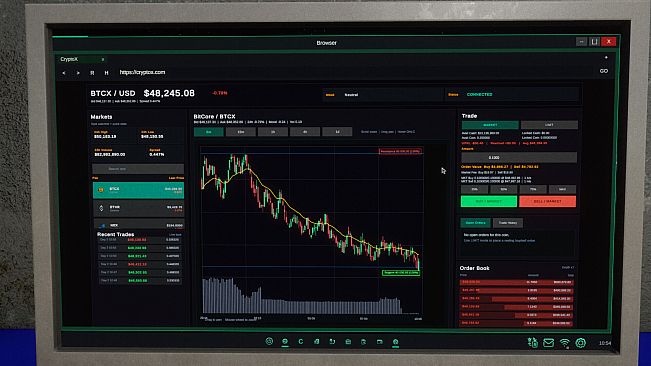Open the mail envelope icon in the taskbar

(548, 343)
